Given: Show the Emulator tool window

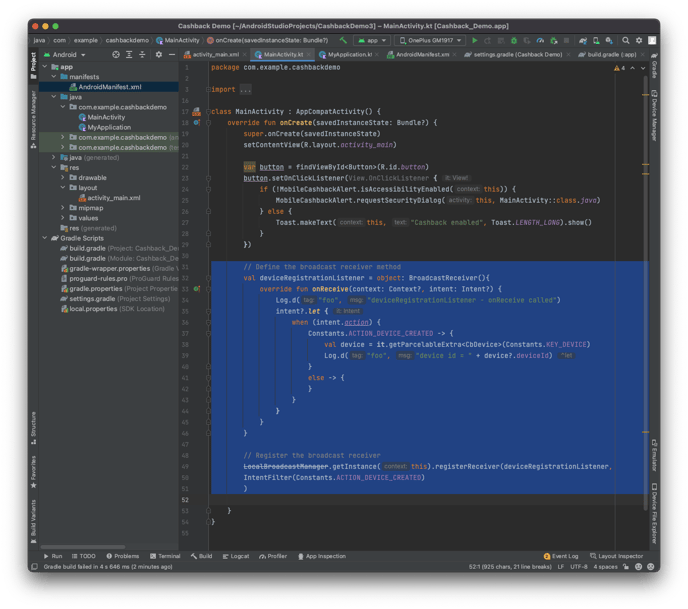Looking at the screenshot, I should click(x=654, y=455).
